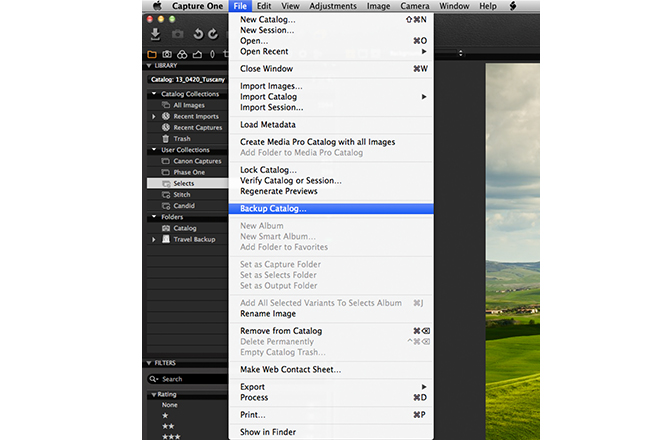
Task: Click the camera Capture icon in toolbar
Action: click(x=178, y=34)
